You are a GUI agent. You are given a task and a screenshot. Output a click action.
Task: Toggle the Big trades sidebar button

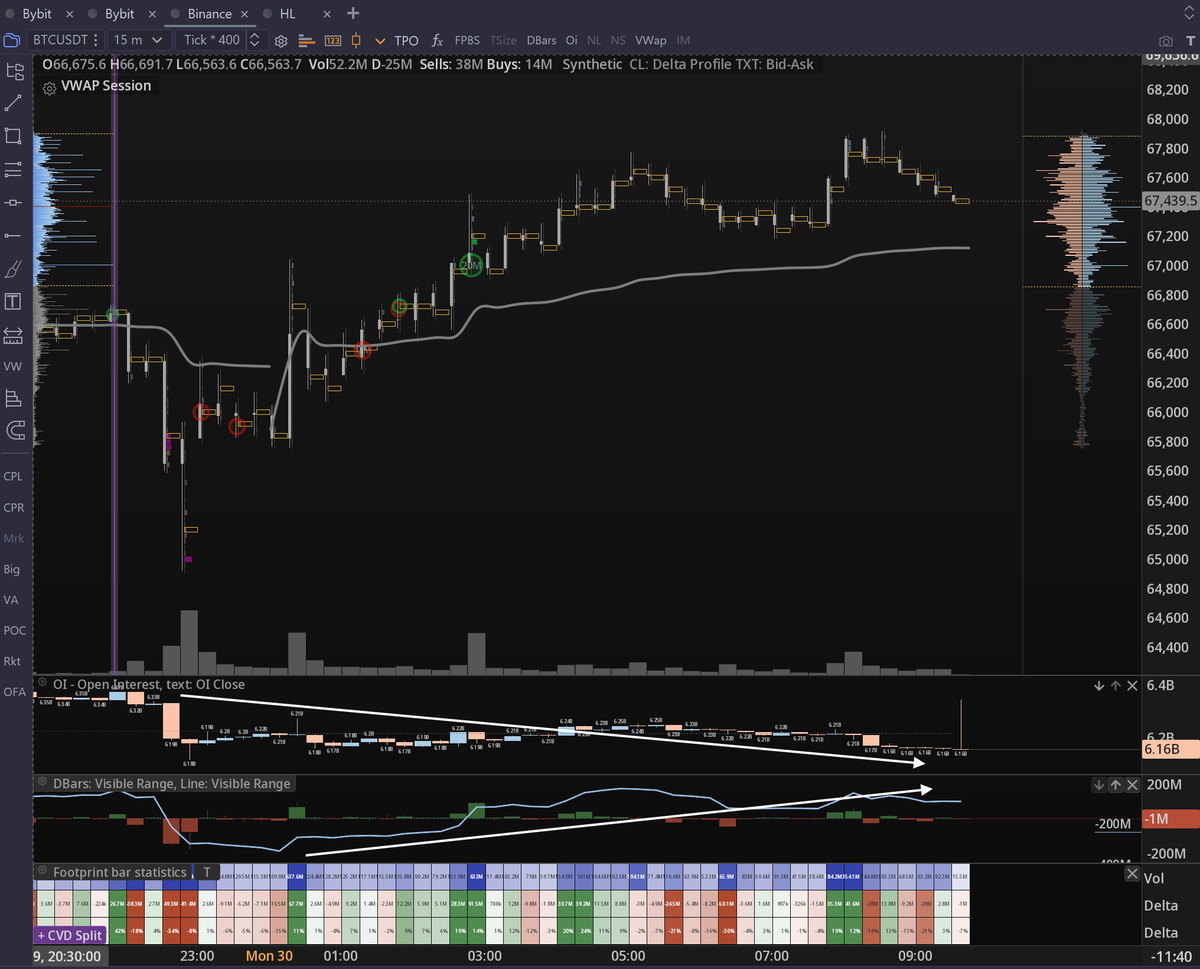pos(12,569)
